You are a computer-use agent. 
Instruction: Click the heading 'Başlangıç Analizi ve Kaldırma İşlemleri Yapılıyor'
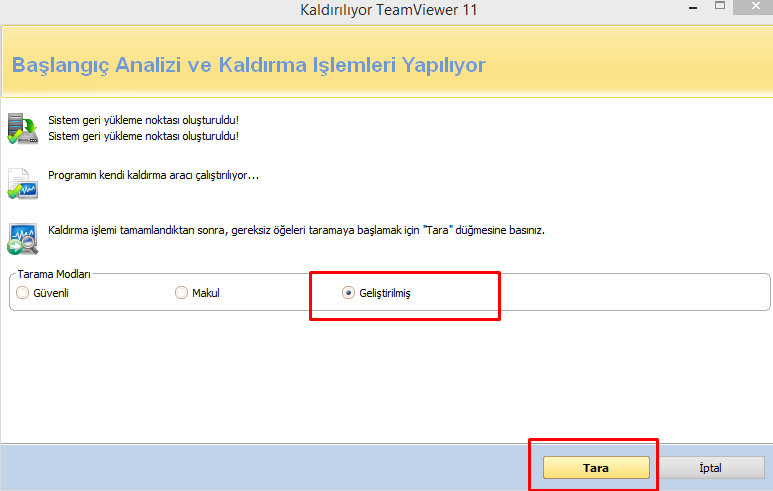pos(248,65)
